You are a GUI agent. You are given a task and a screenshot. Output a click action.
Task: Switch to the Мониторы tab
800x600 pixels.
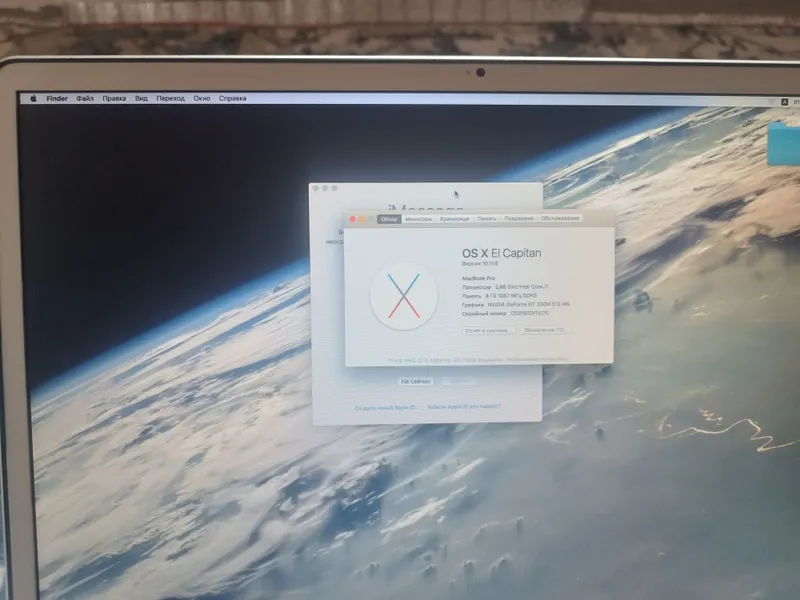(x=418, y=219)
